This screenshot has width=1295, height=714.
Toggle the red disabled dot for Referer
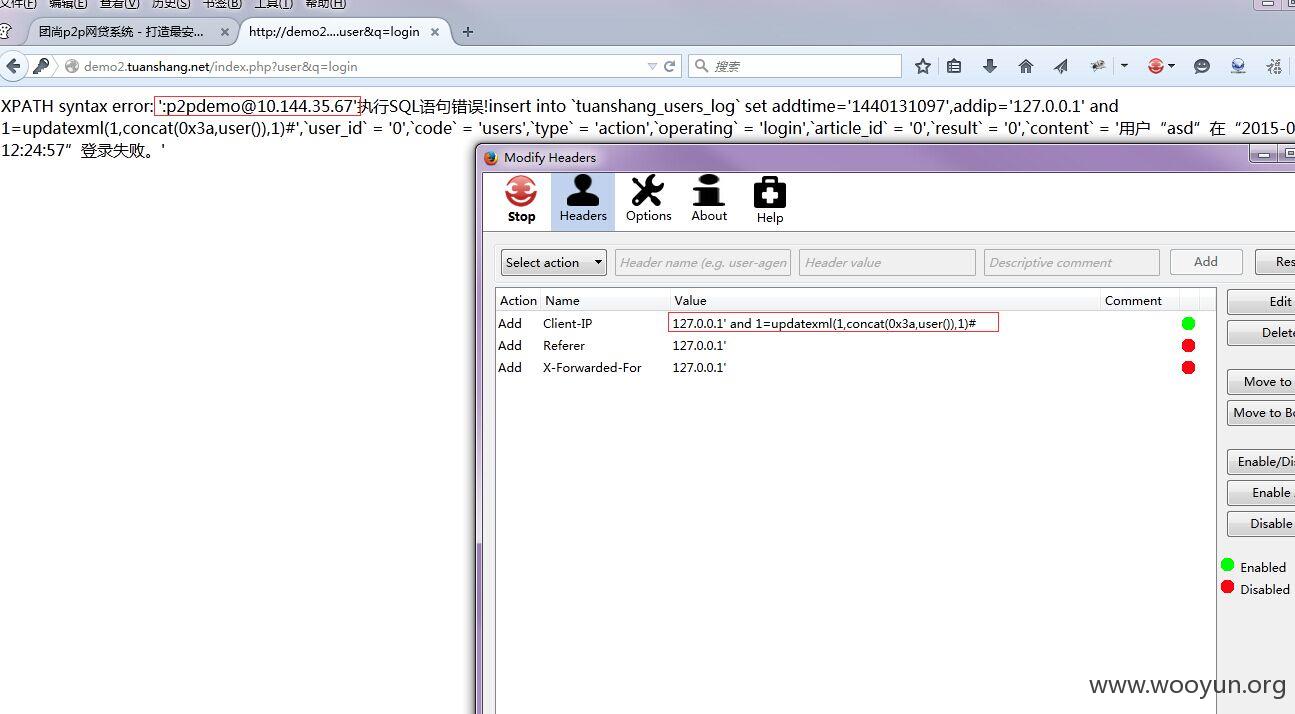[x=1188, y=345]
